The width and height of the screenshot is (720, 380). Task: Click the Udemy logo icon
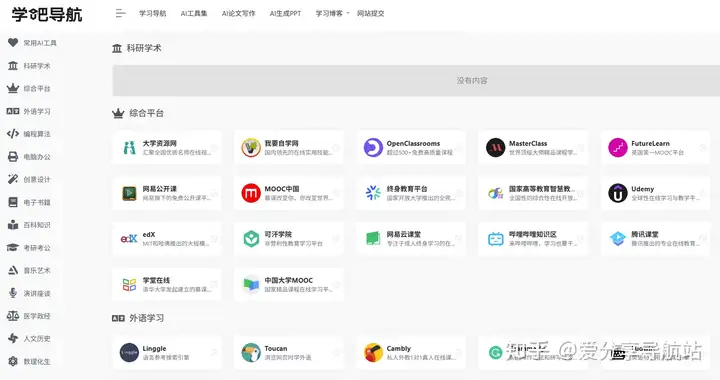(618, 193)
